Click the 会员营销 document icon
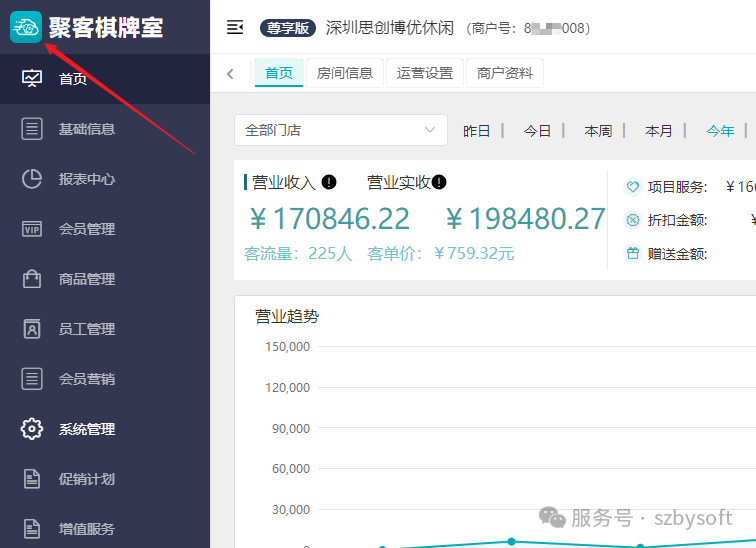 click(32, 379)
